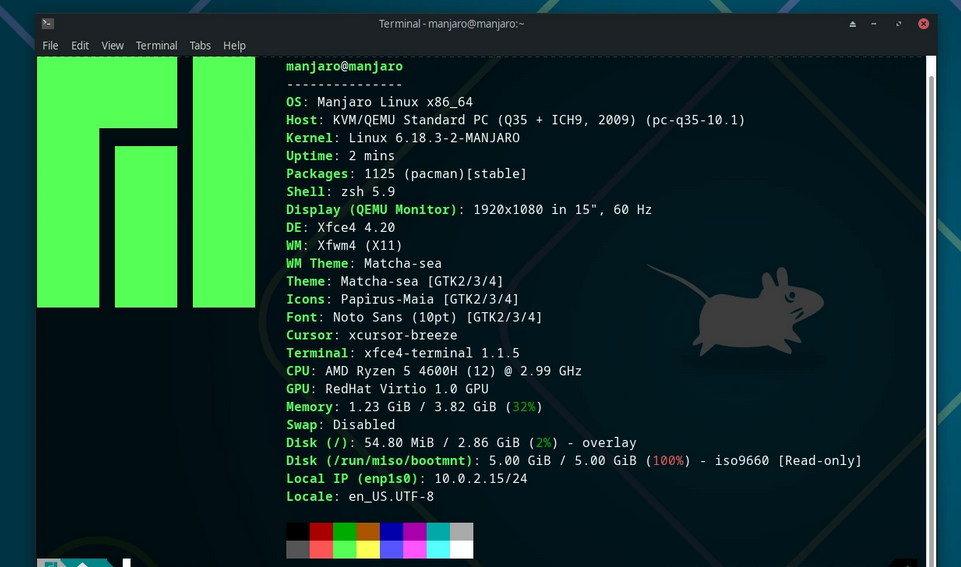Screen dimensions: 961x567
Task: Click the terminal vertical scrollbar
Action: tap(931, 311)
